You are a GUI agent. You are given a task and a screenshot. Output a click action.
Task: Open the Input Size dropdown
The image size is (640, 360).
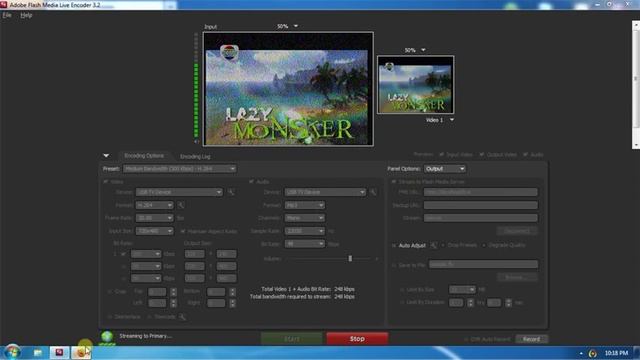(x=155, y=231)
